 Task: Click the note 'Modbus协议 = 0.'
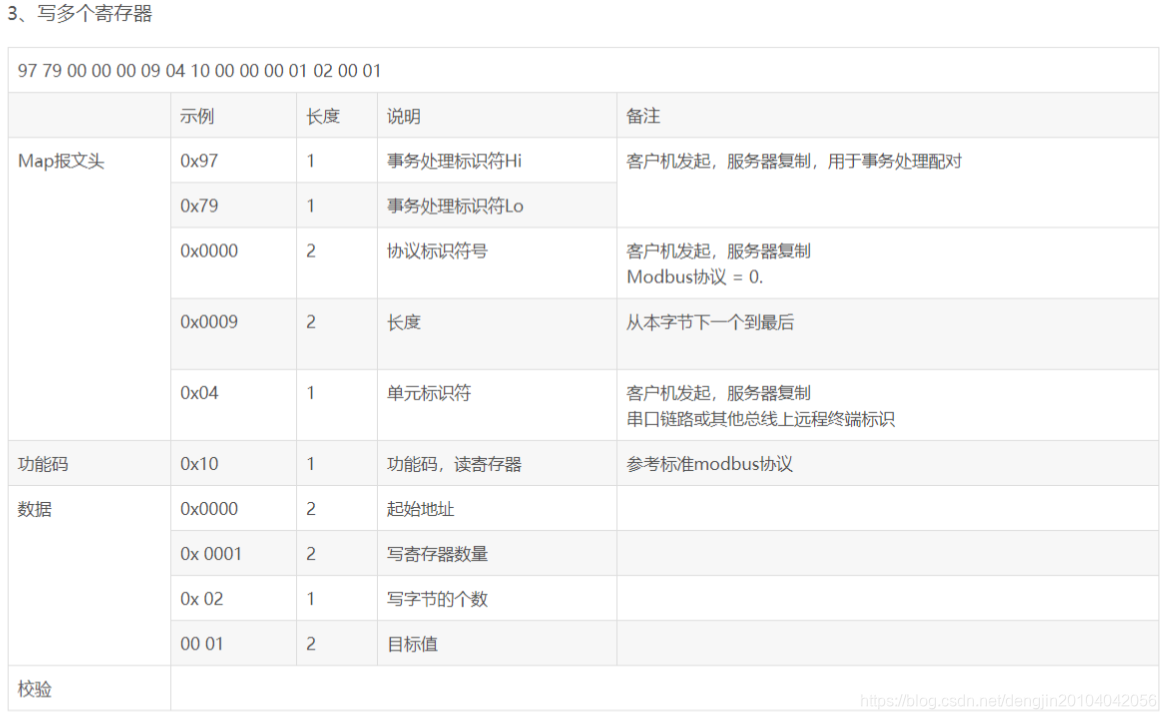click(x=695, y=277)
